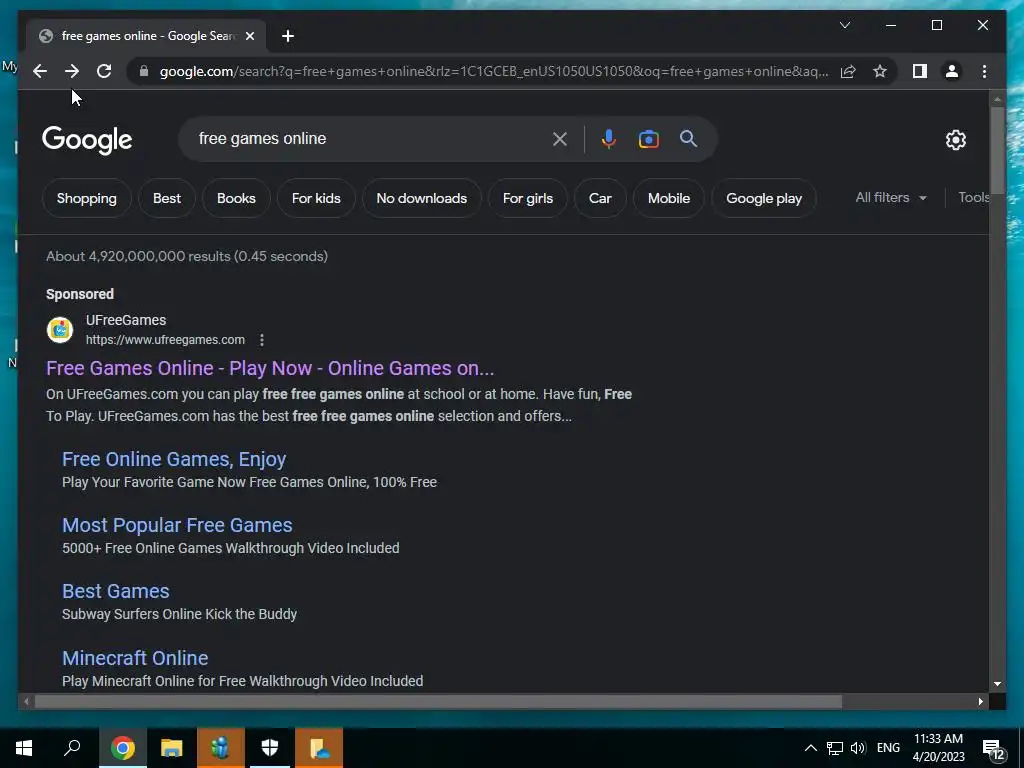Viewport: 1024px width, 768px height.
Task: Open the Chrome profile menu
Action: [x=952, y=71]
